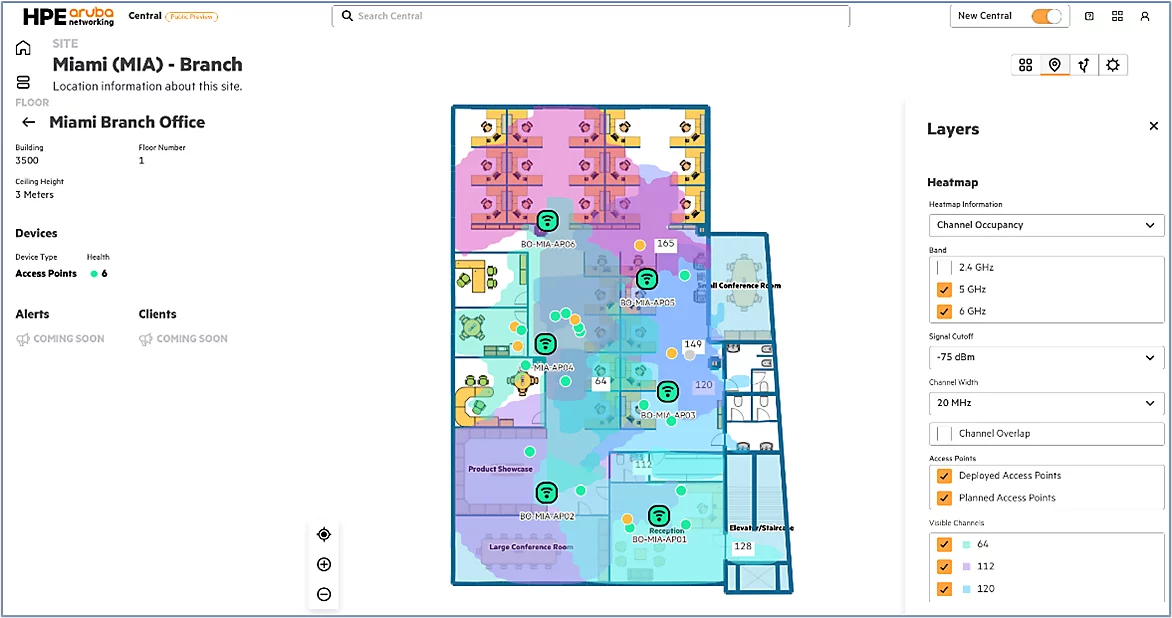This screenshot has height=618, width=1172.
Task: Click the Elevator/Staircase label on map
Action: [762, 528]
